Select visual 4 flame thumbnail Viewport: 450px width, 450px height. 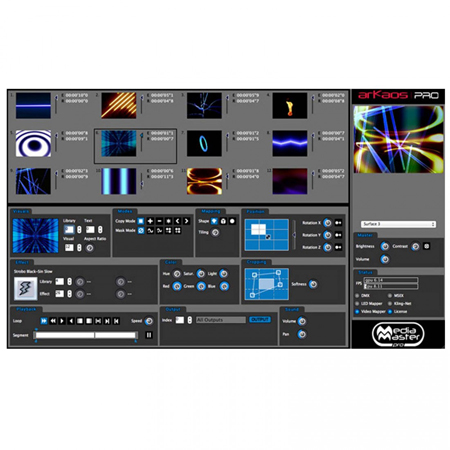point(290,106)
